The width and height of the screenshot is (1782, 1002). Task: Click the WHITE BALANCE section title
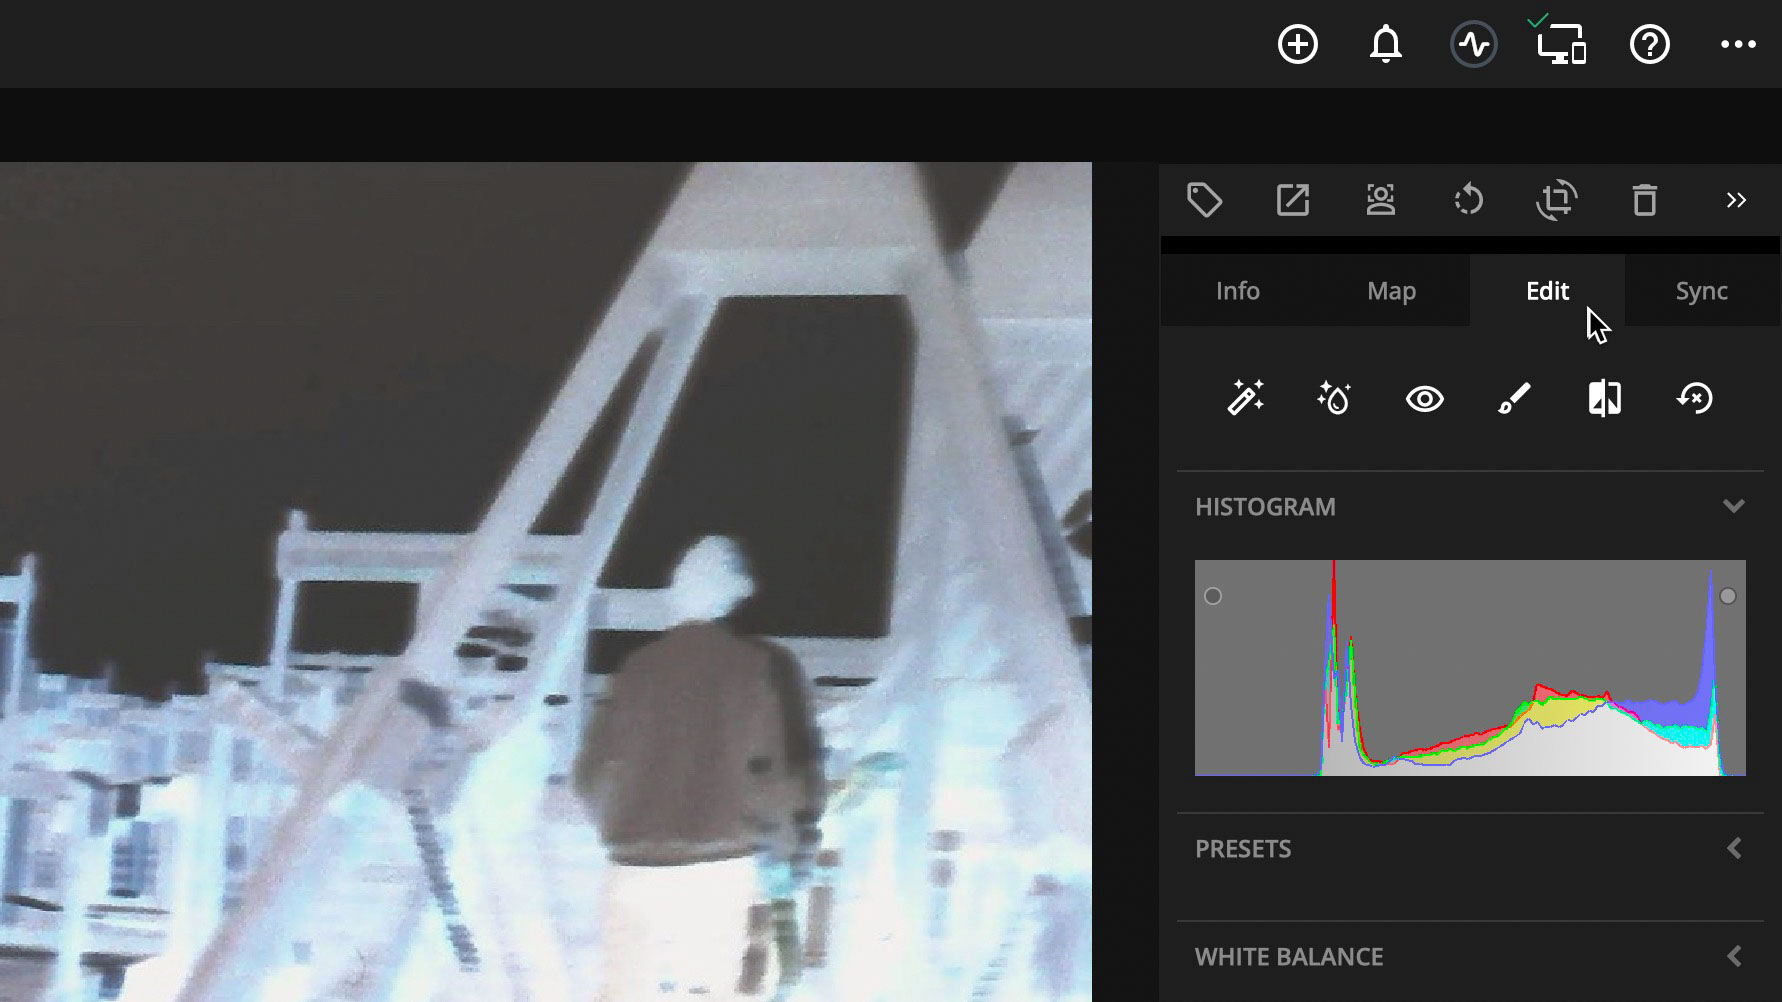(1289, 957)
